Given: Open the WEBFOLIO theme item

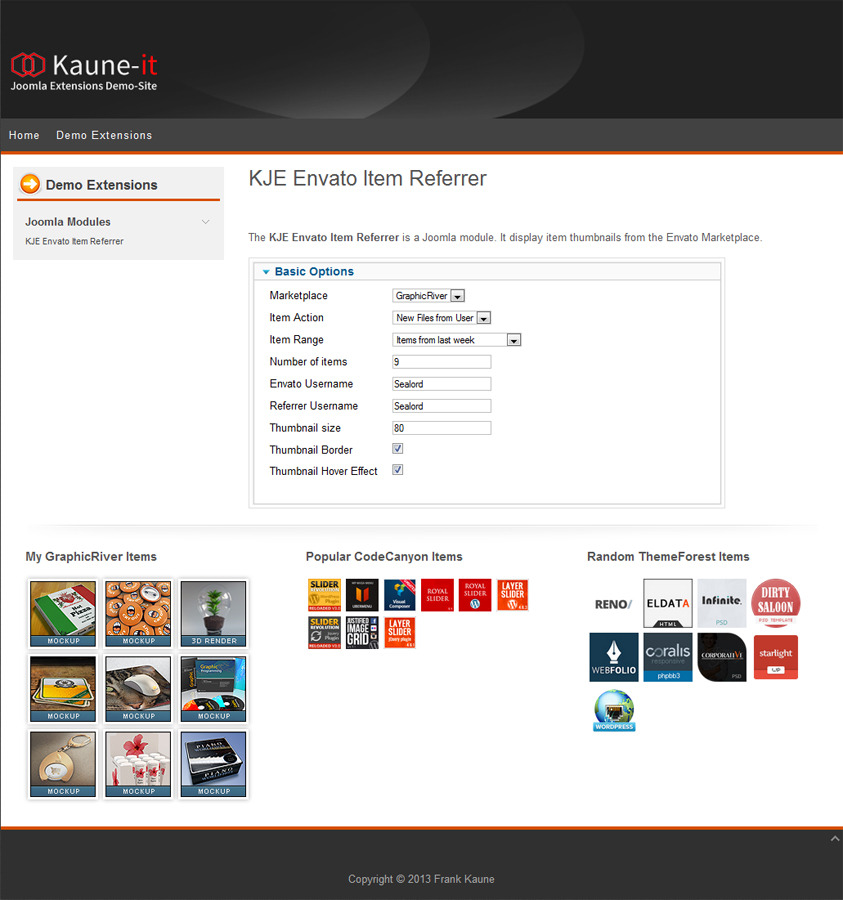Looking at the screenshot, I should coord(613,657).
